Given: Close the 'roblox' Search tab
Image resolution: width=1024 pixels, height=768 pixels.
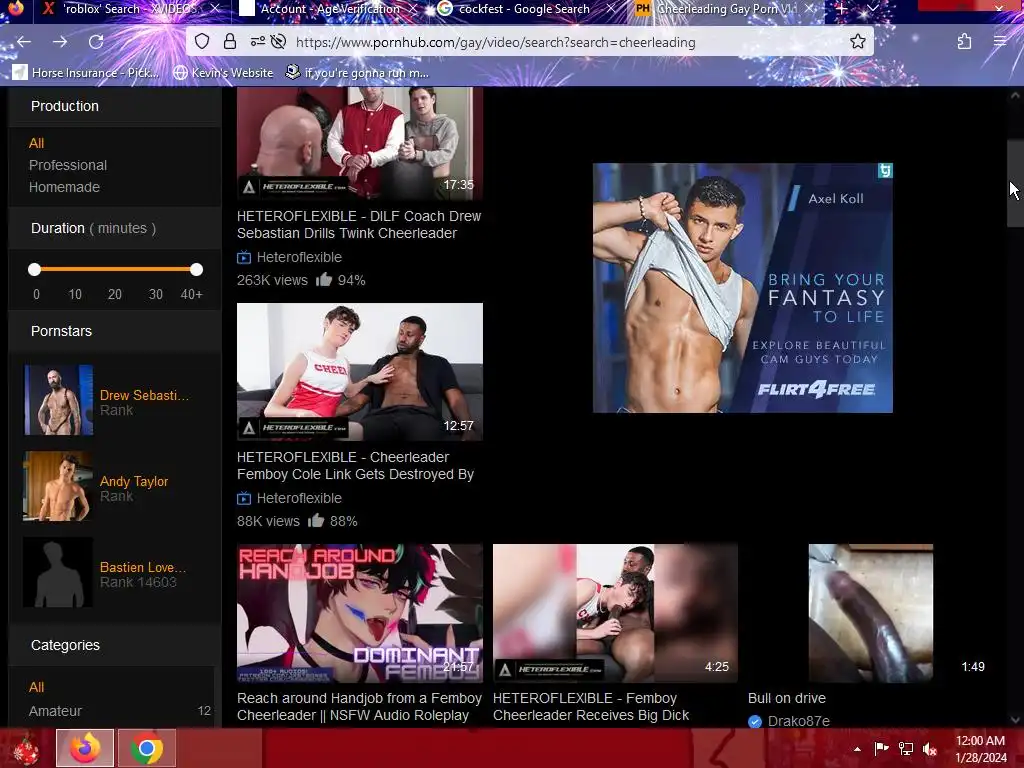Looking at the screenshot, I should [216, 8].
